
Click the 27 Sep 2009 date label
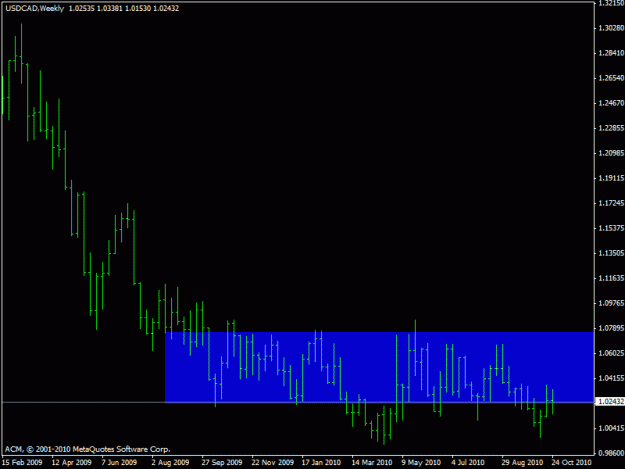click(x=222, y=463)
